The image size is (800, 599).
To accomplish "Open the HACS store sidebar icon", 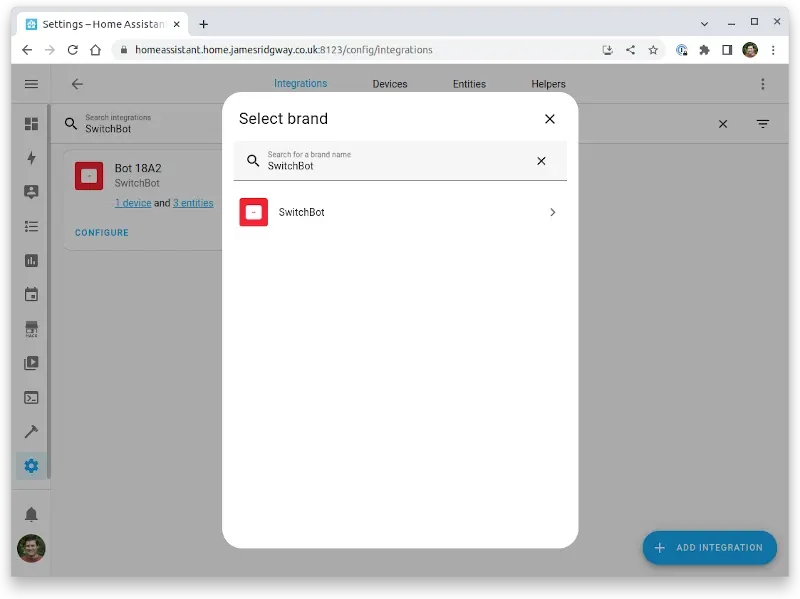I will tap(31, 329).
